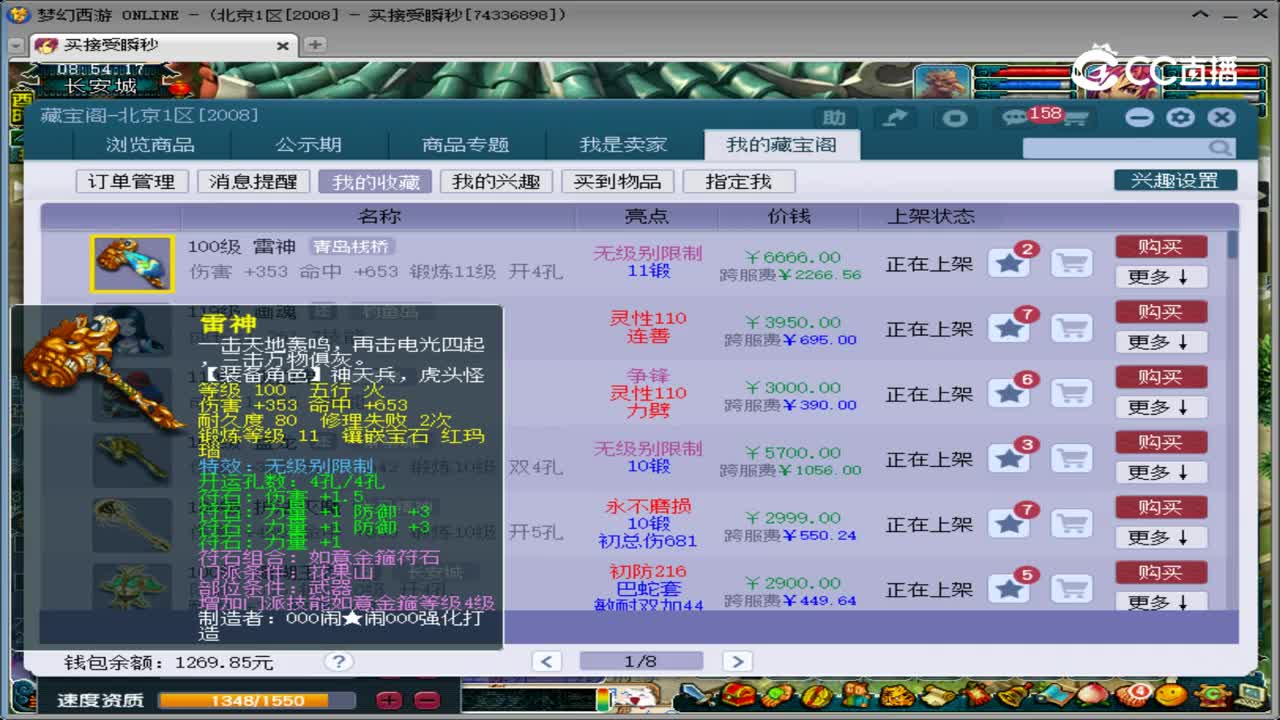This screenshot has width=1280, height=720.
Task: Click the red minus button near 速度资质
Action: (427, 700)
